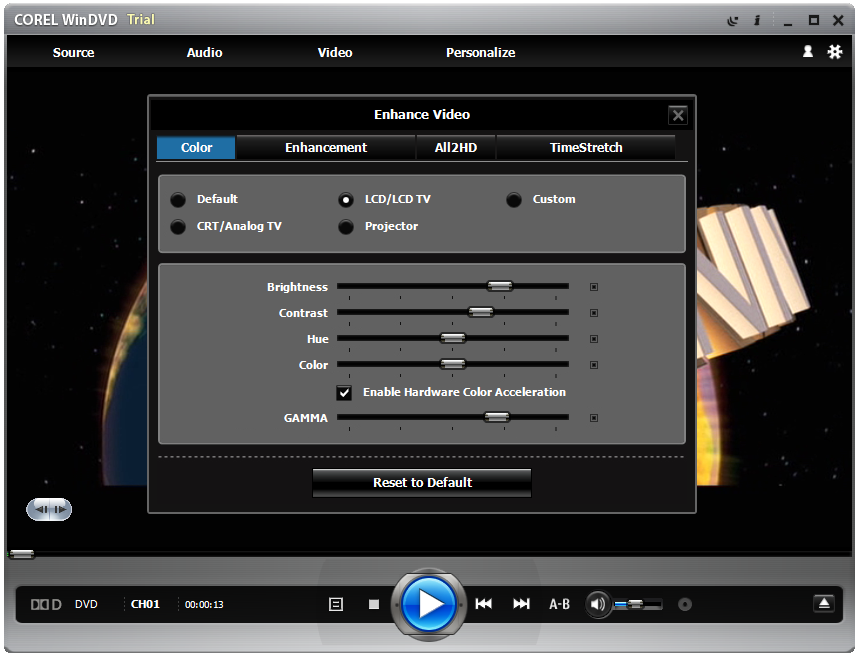Image resolution: width=857 pixels, height=655 pixels.
Task: Minimize the WinDVD window
Action: 788,22
